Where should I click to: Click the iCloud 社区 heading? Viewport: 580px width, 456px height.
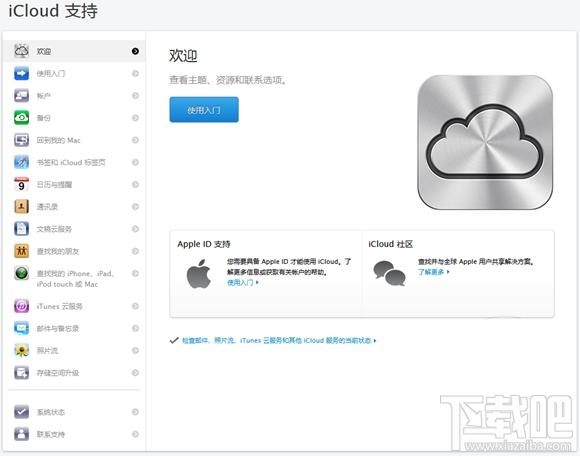(390, 244)
